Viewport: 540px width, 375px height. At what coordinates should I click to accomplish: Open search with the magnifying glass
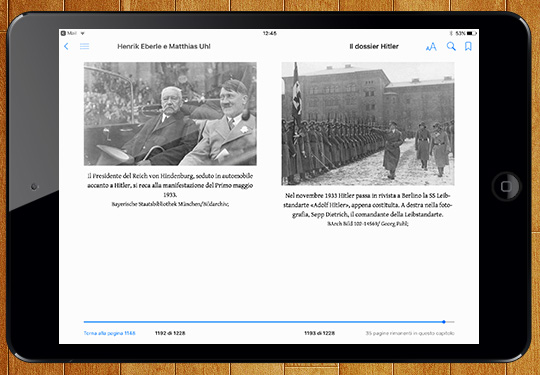(x=451, y=46)
